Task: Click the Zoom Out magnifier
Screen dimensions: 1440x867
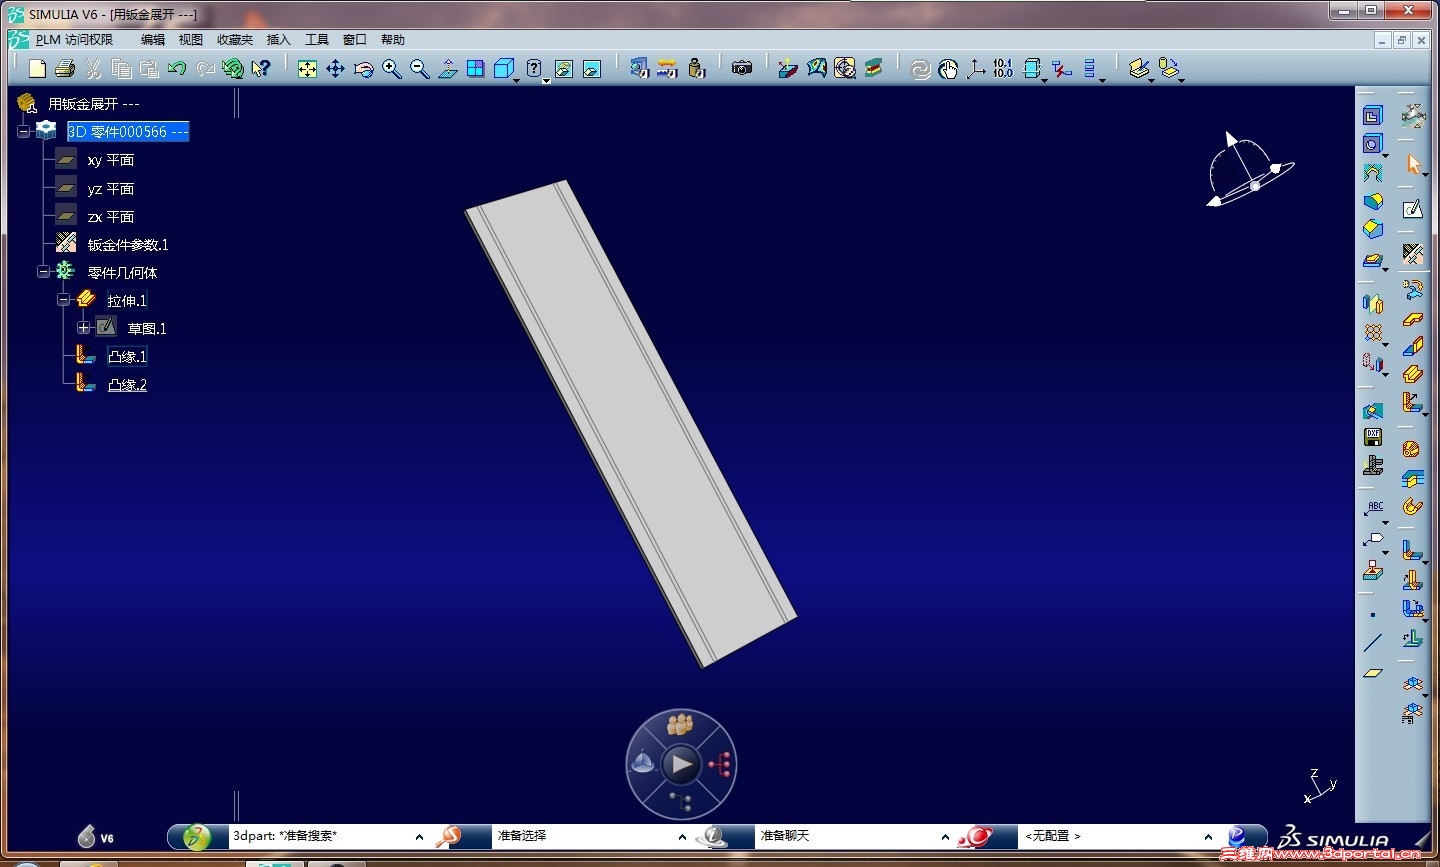Action: [419, 68]
